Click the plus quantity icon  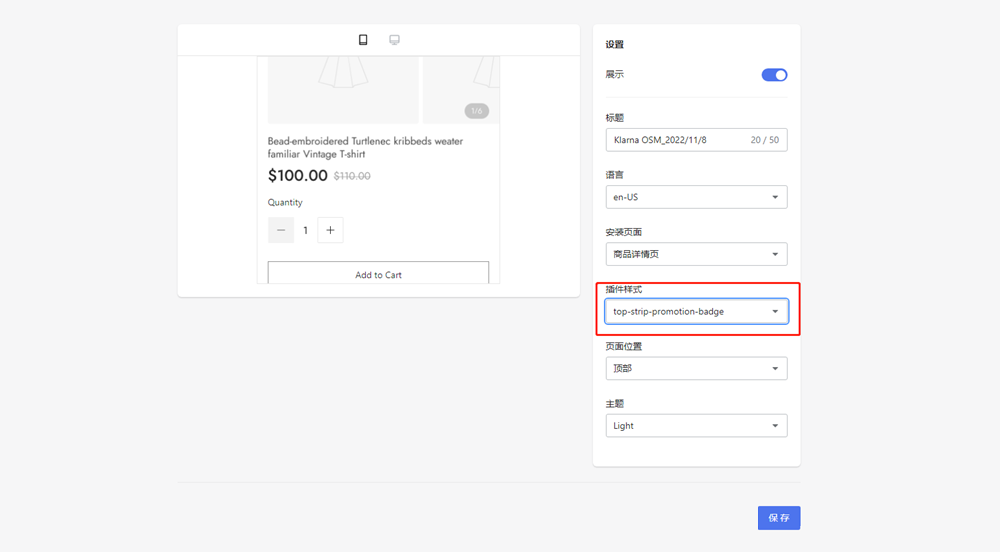point(330,230)
